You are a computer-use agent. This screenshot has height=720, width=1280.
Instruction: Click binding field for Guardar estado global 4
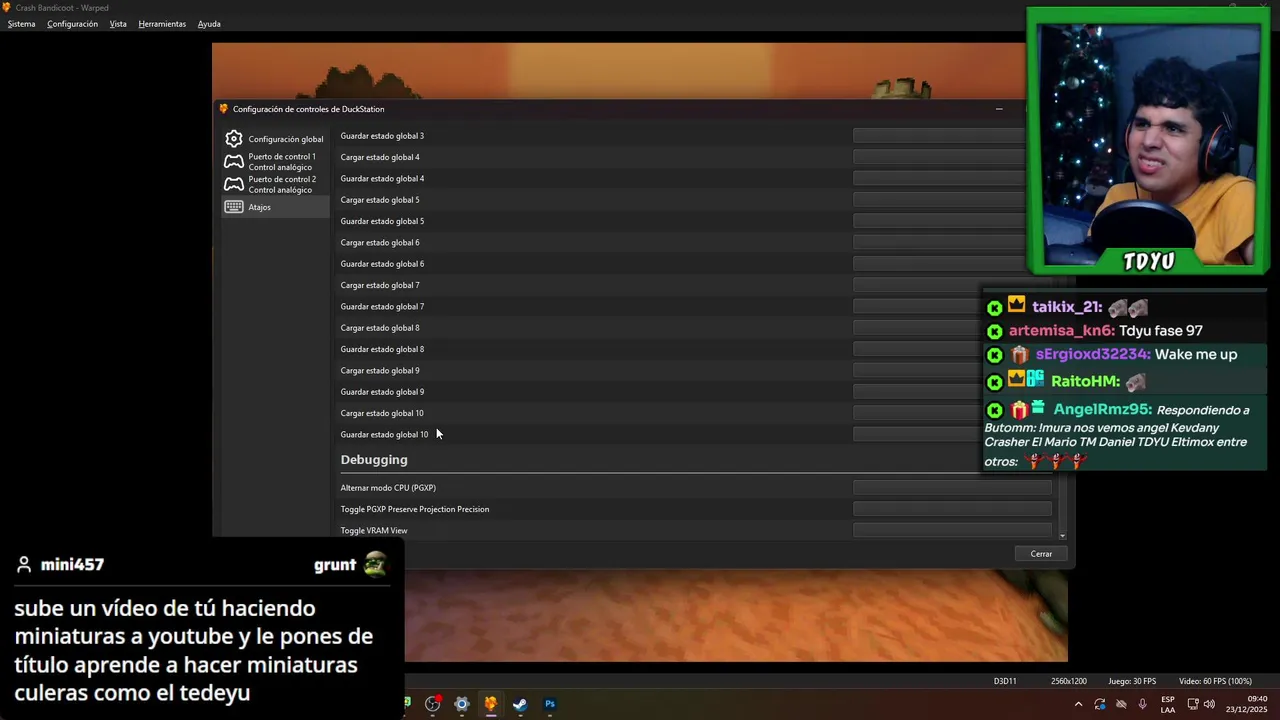click(x=939, y=178)
